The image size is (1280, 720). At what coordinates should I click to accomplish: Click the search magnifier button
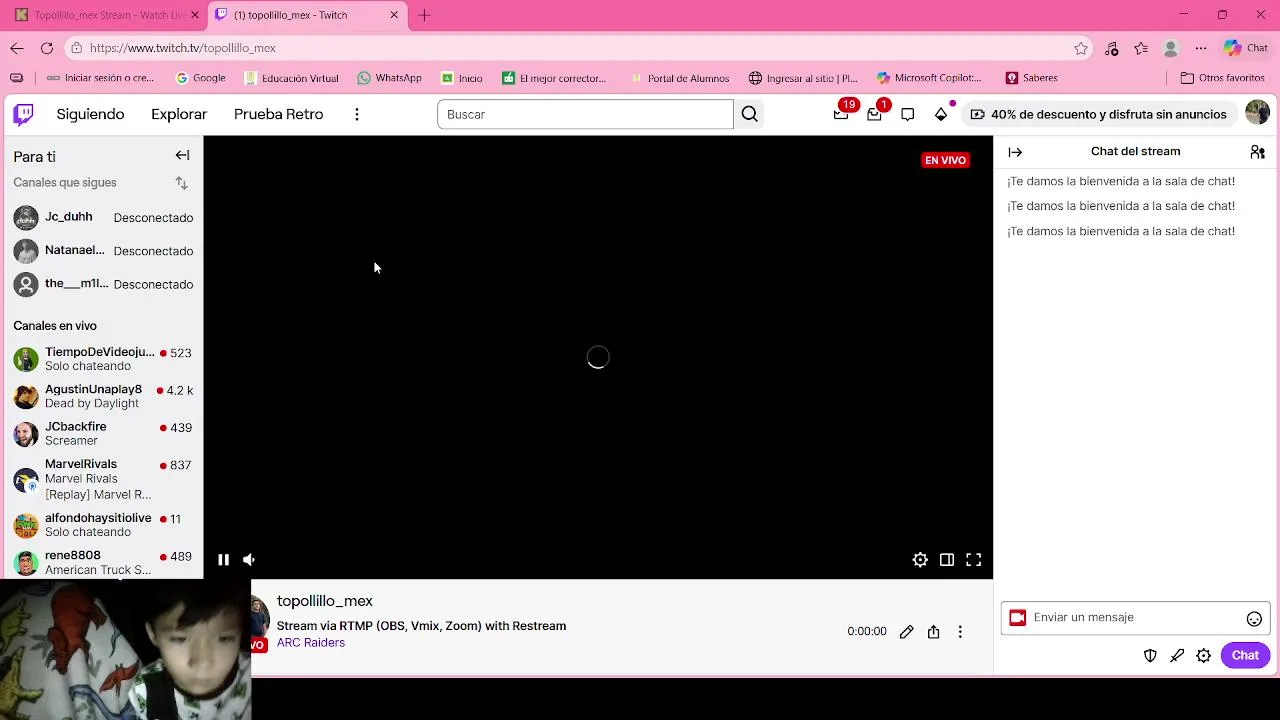coord(750,114)
